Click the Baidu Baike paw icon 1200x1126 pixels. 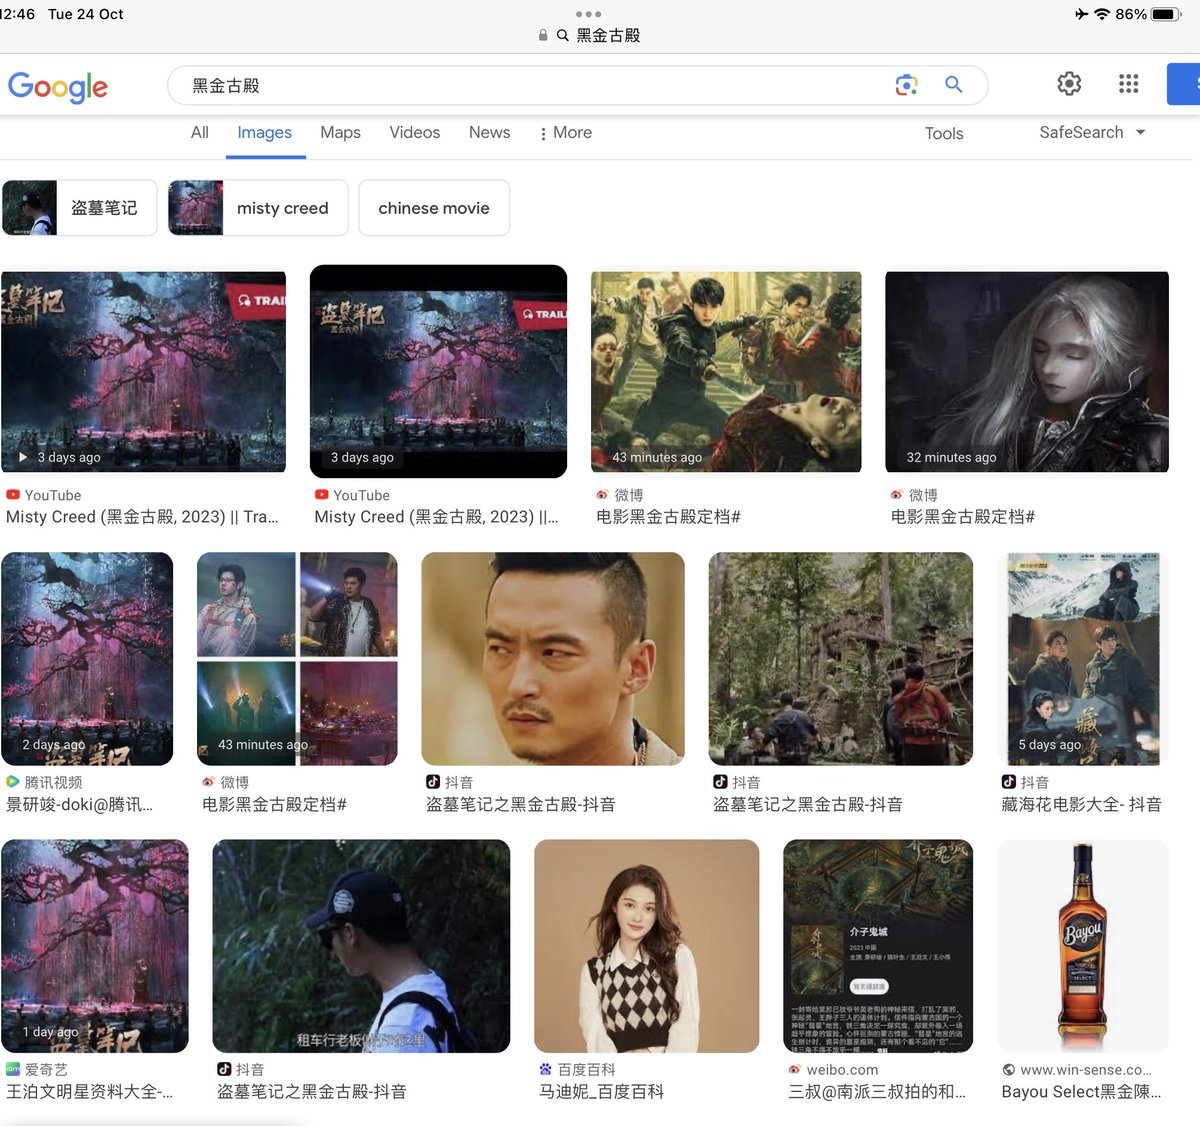click(545, 1069)
